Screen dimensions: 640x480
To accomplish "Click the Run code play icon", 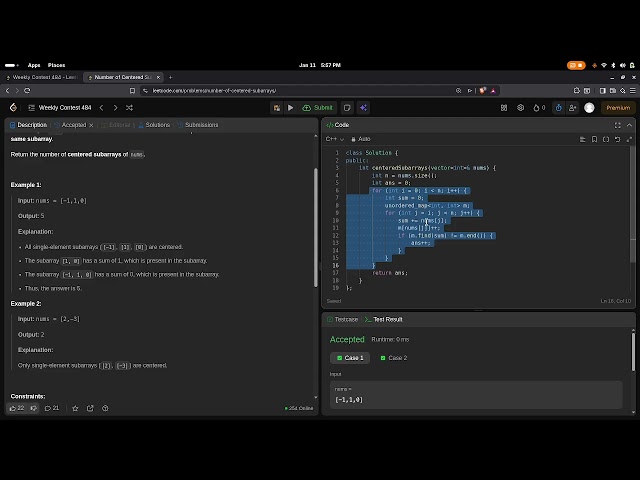I will tap(291, 108).
